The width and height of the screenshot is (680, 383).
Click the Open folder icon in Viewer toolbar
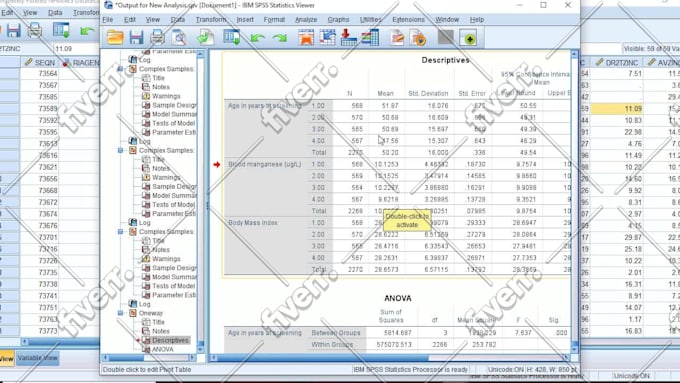coord(115,38)
